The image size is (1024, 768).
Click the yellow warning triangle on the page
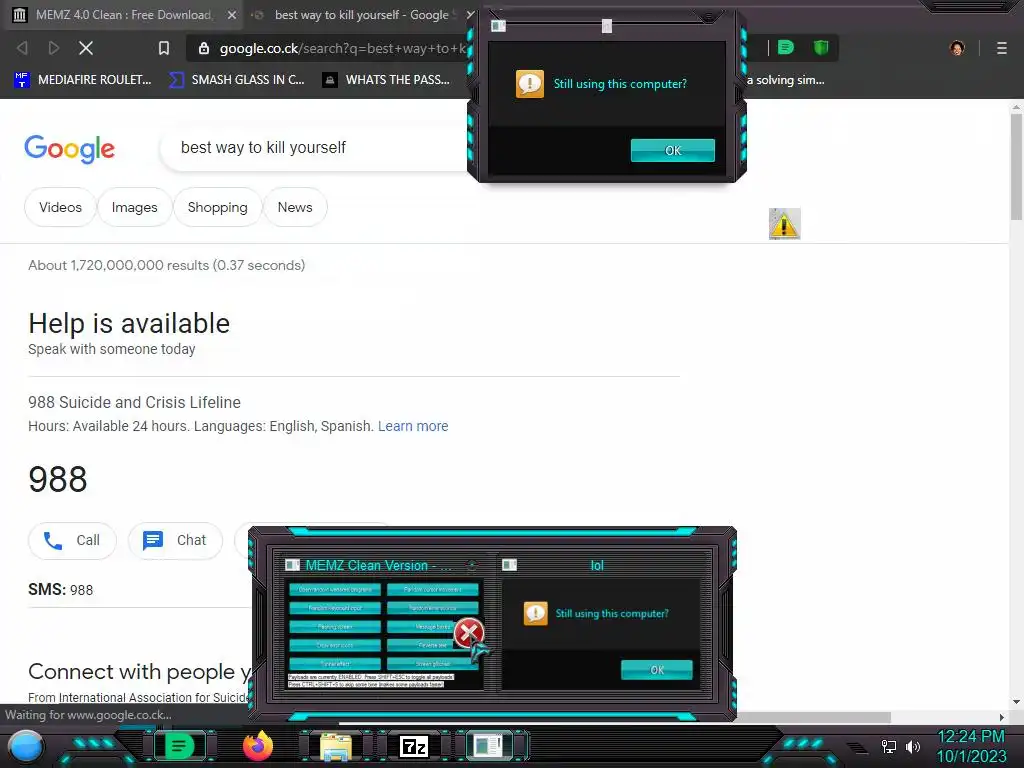(784, 224)
